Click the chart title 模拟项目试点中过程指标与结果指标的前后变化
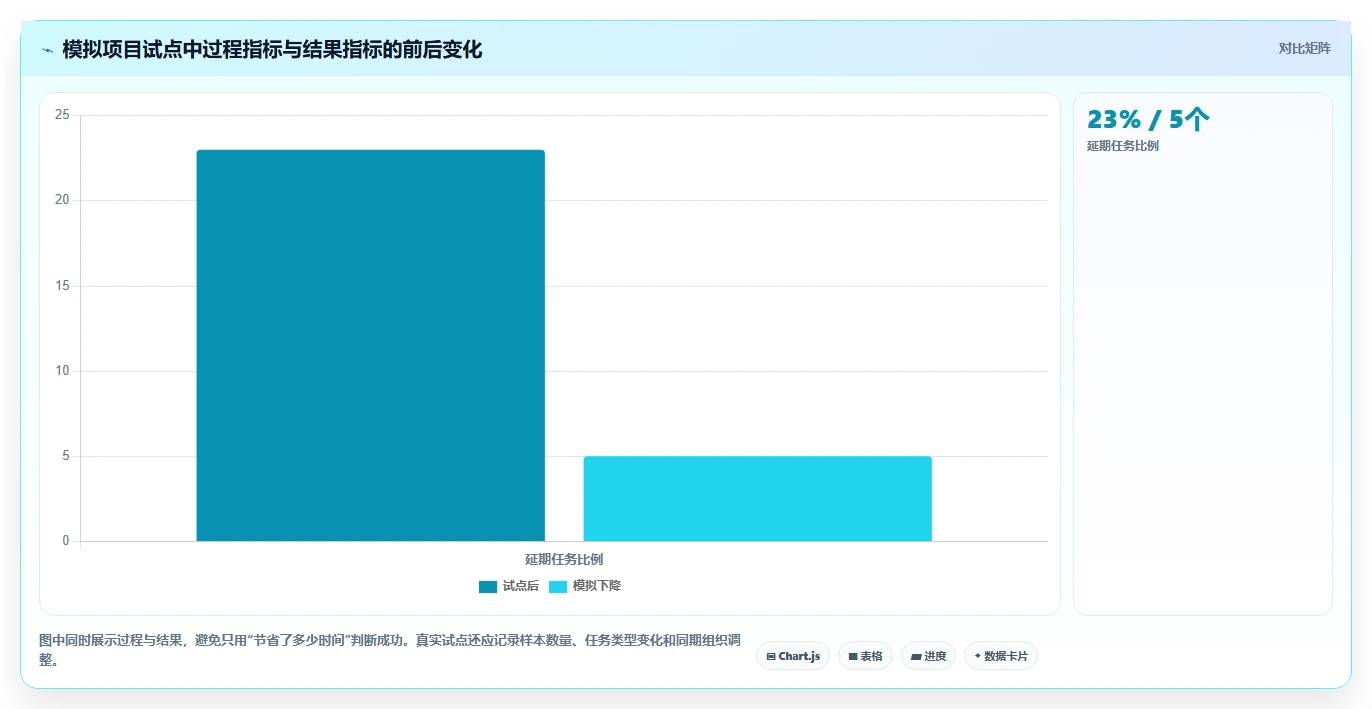 272,49
